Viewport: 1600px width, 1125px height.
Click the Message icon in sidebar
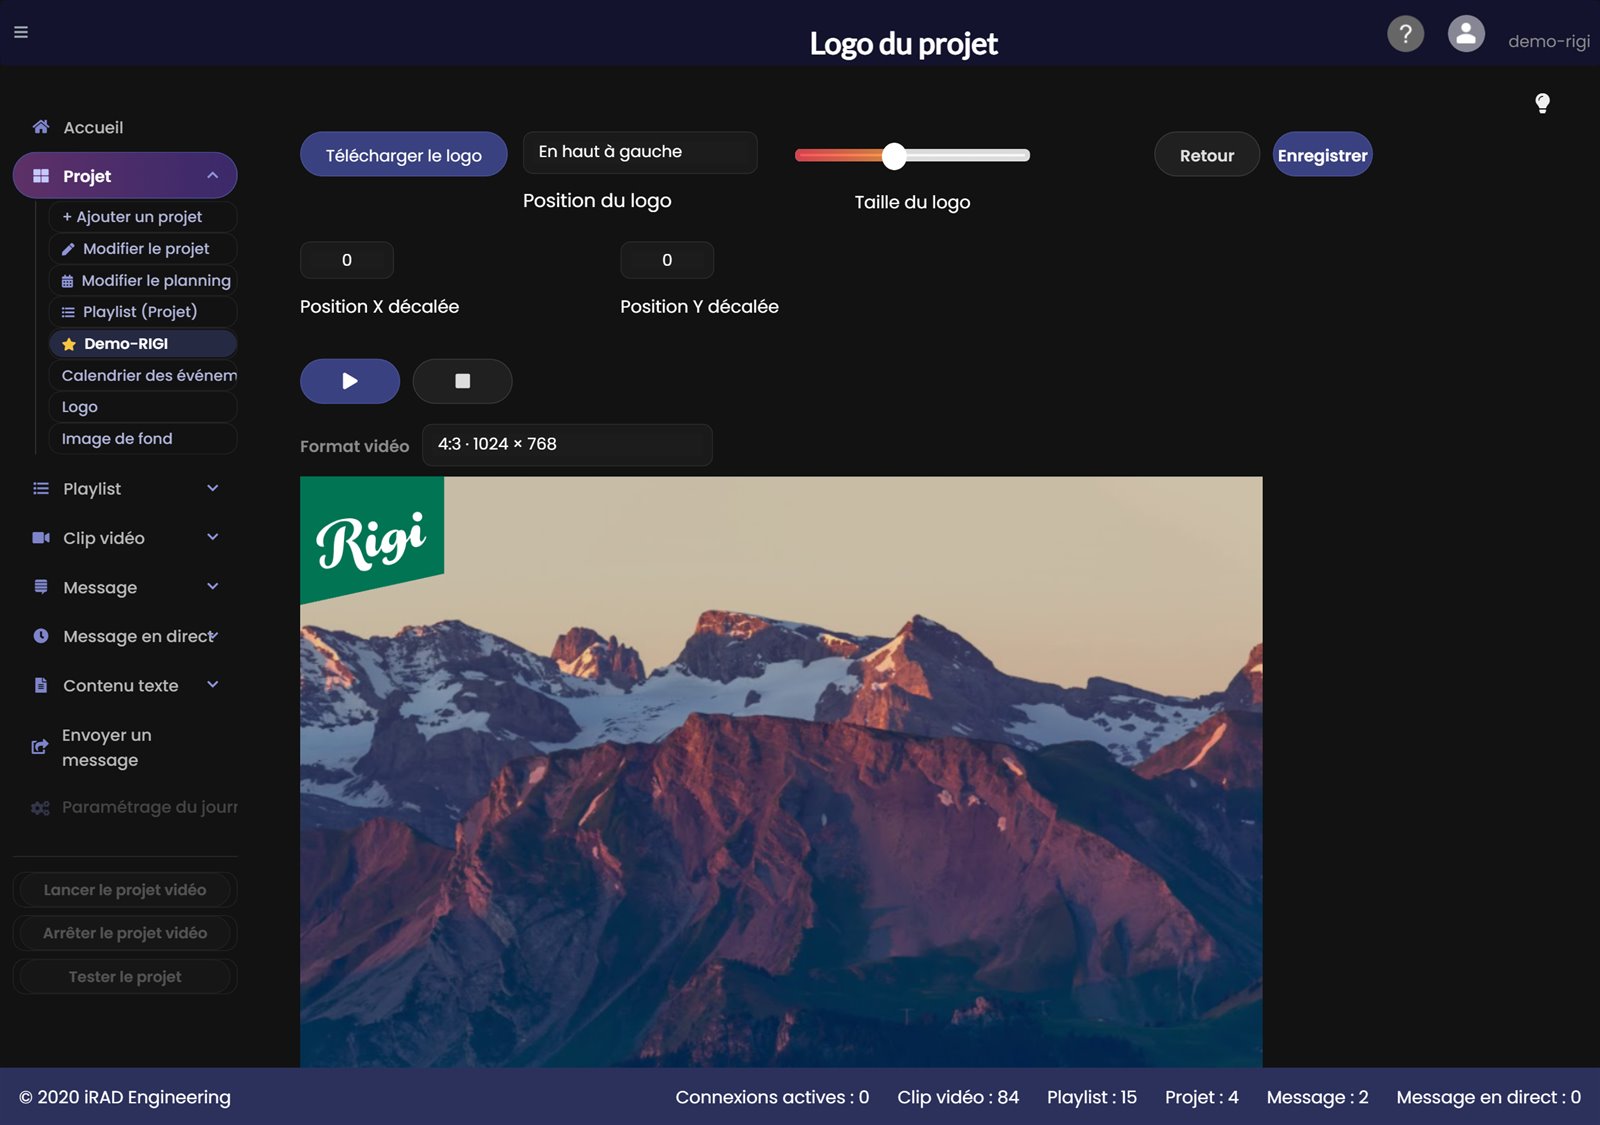tap(41, 587)
